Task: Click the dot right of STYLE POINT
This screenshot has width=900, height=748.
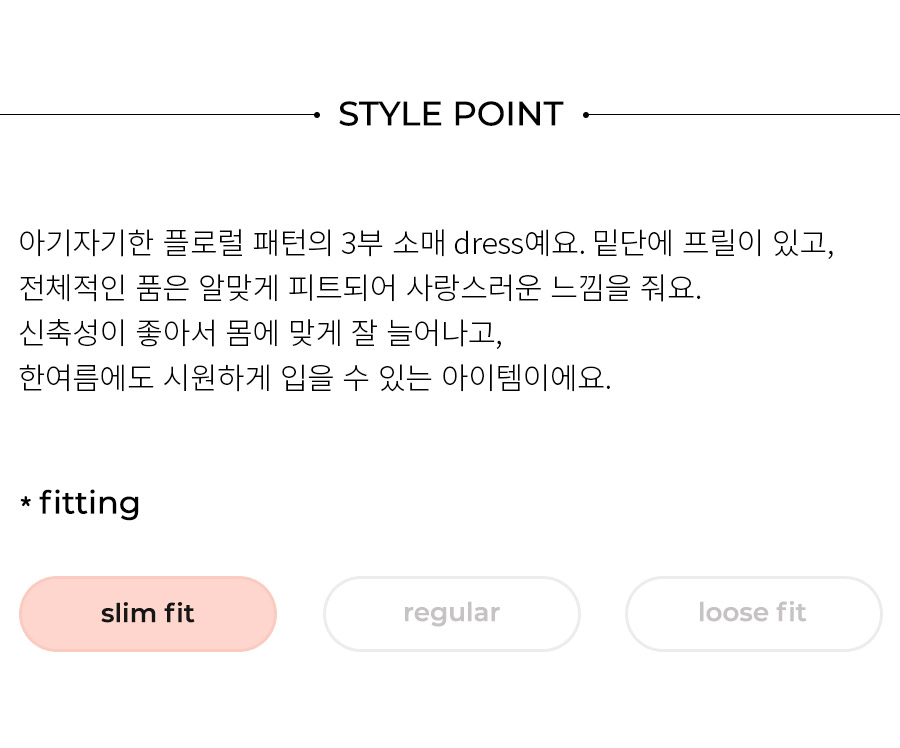Action: coord(586,115)
